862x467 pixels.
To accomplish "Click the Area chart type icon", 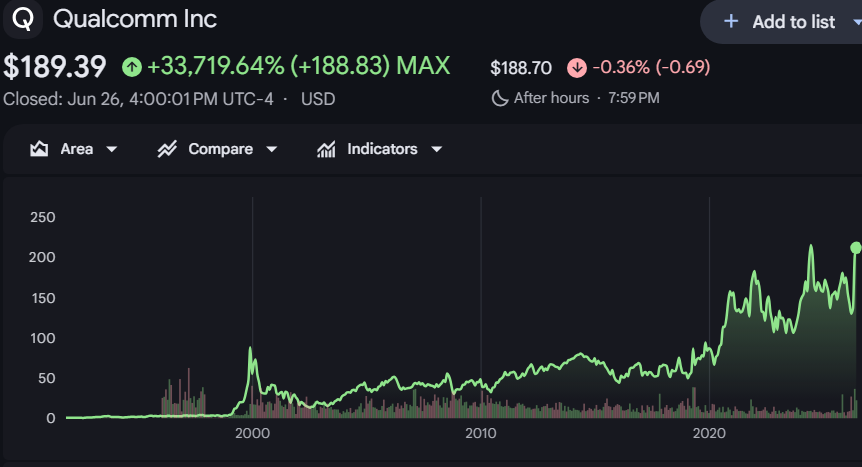I will [39, 149].
